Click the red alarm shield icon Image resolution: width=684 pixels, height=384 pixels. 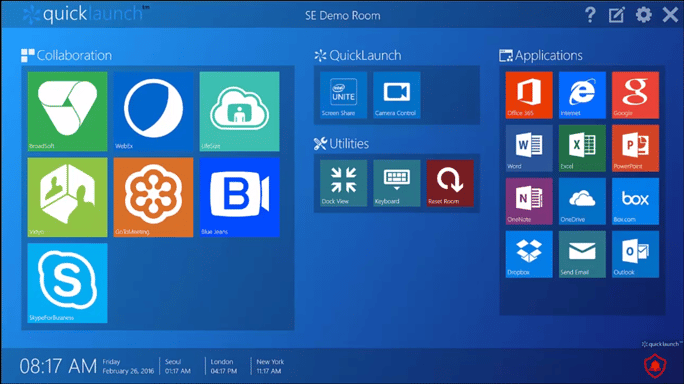(x=655, y=366)
